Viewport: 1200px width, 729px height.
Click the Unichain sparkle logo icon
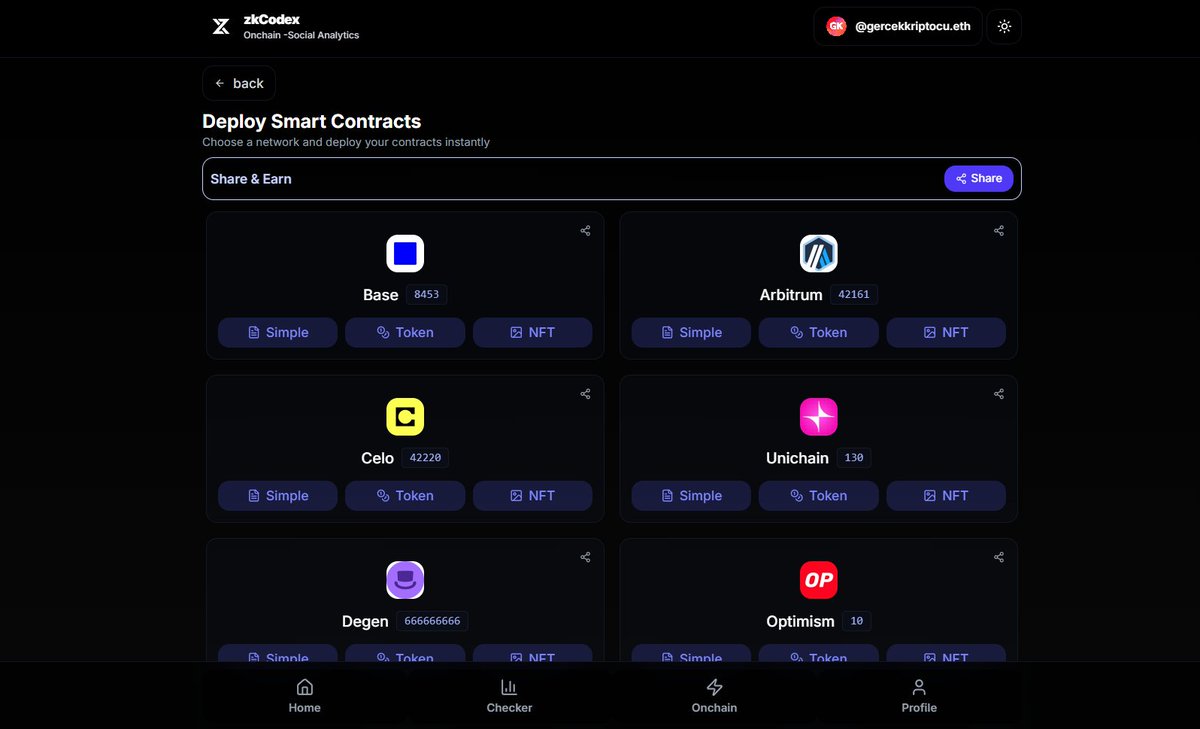coord(818,417)
